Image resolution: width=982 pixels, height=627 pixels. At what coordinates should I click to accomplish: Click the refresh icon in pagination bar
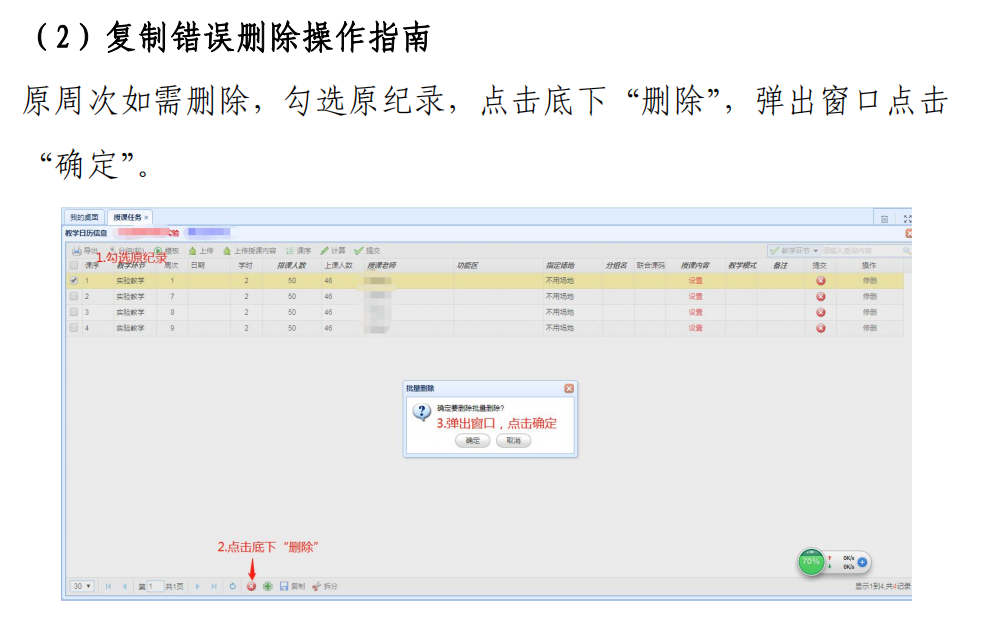(x=232, y=586)
